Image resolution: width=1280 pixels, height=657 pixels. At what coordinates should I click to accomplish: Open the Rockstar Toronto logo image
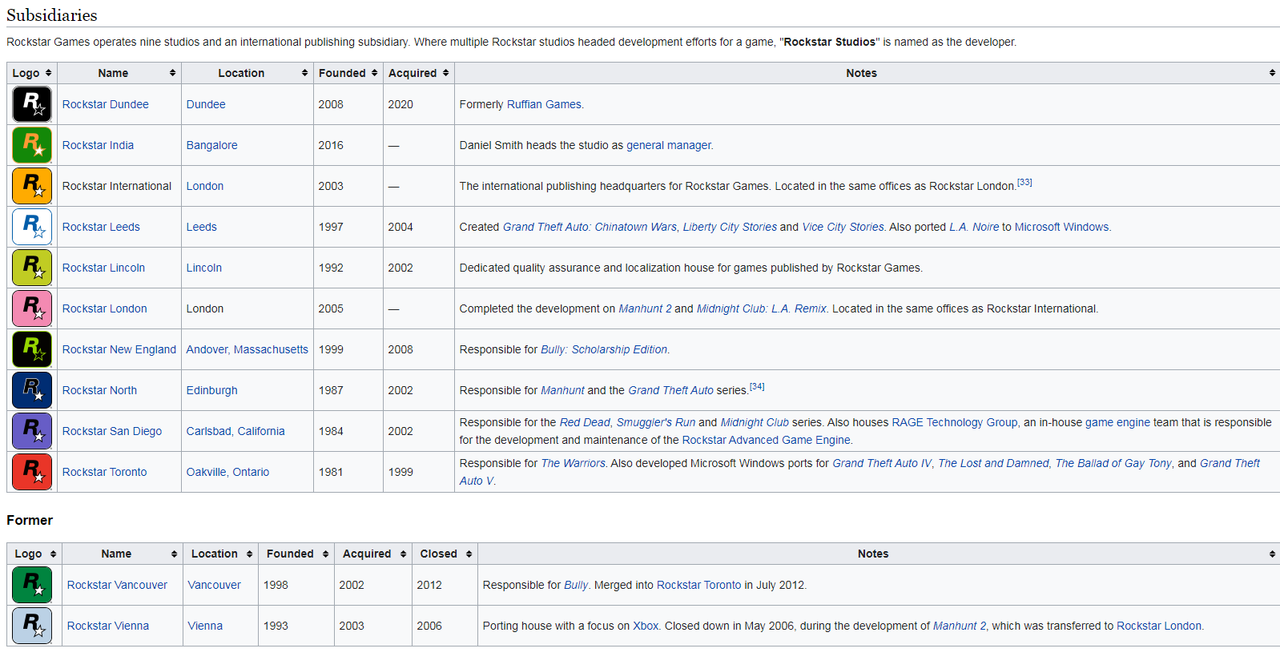point(32,472)
